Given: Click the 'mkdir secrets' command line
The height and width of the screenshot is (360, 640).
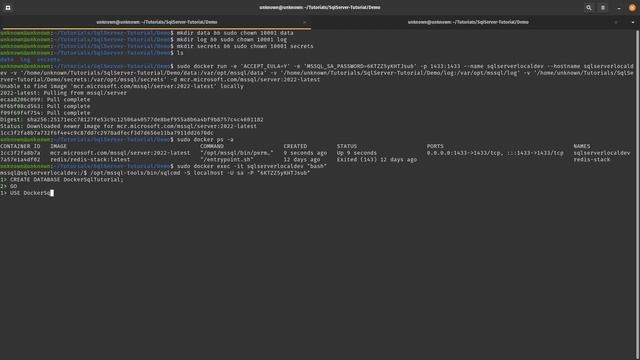Looking at the screenshot, I should tap(245, 46).
